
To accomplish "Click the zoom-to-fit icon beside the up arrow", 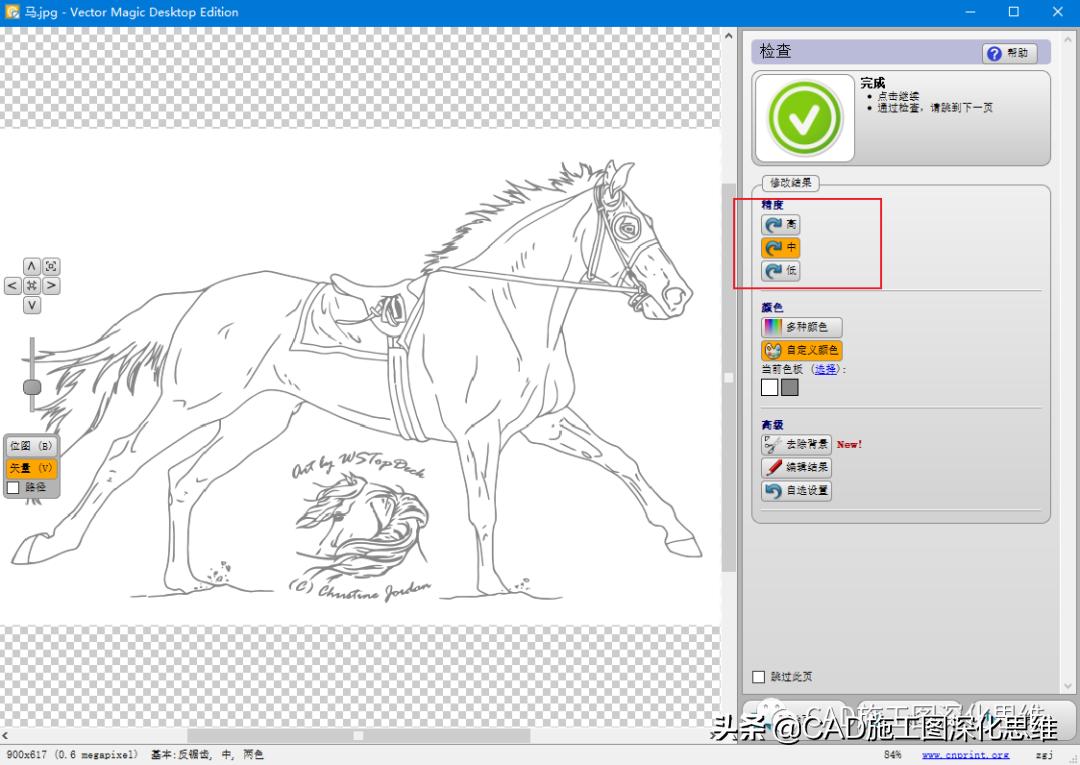I will pos(51,266).
